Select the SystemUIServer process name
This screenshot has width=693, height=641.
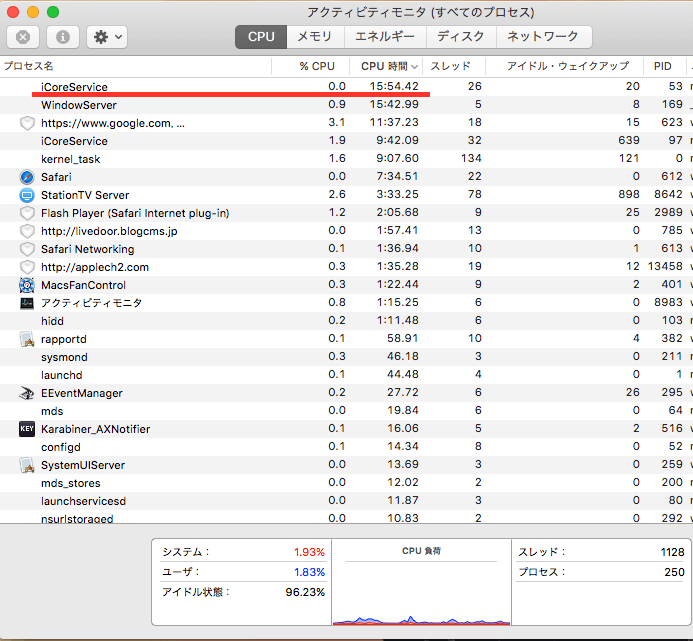83,465
